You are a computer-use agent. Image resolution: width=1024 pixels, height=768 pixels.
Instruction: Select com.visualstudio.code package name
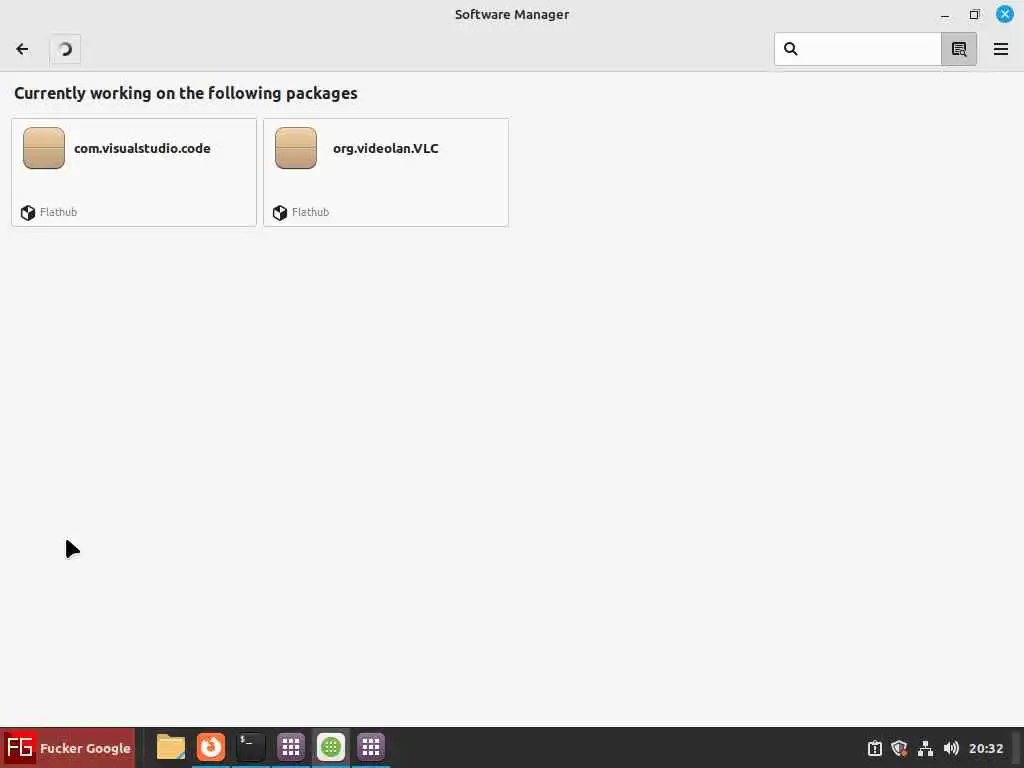point(142,148)
